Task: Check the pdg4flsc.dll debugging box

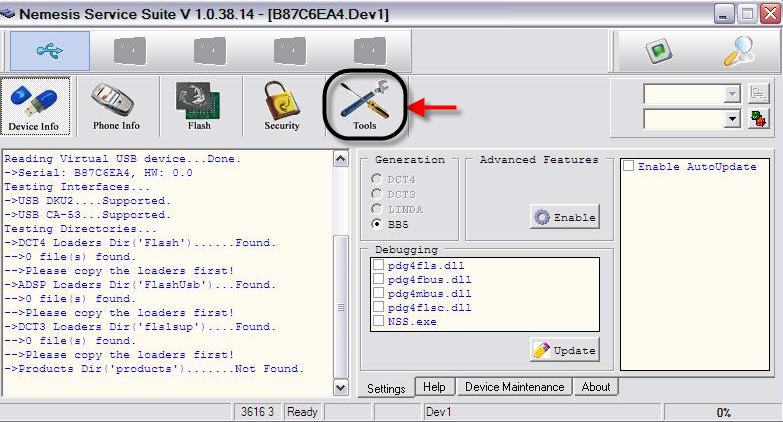Action: [x=379, y=307]
